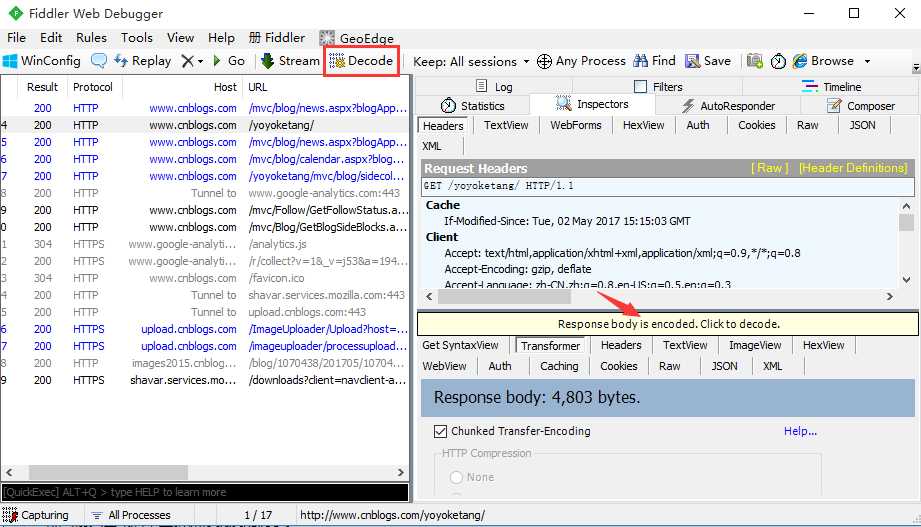Open the Composer tab
Viewport: 921px width, 527px height.
[x=861, y=106]
